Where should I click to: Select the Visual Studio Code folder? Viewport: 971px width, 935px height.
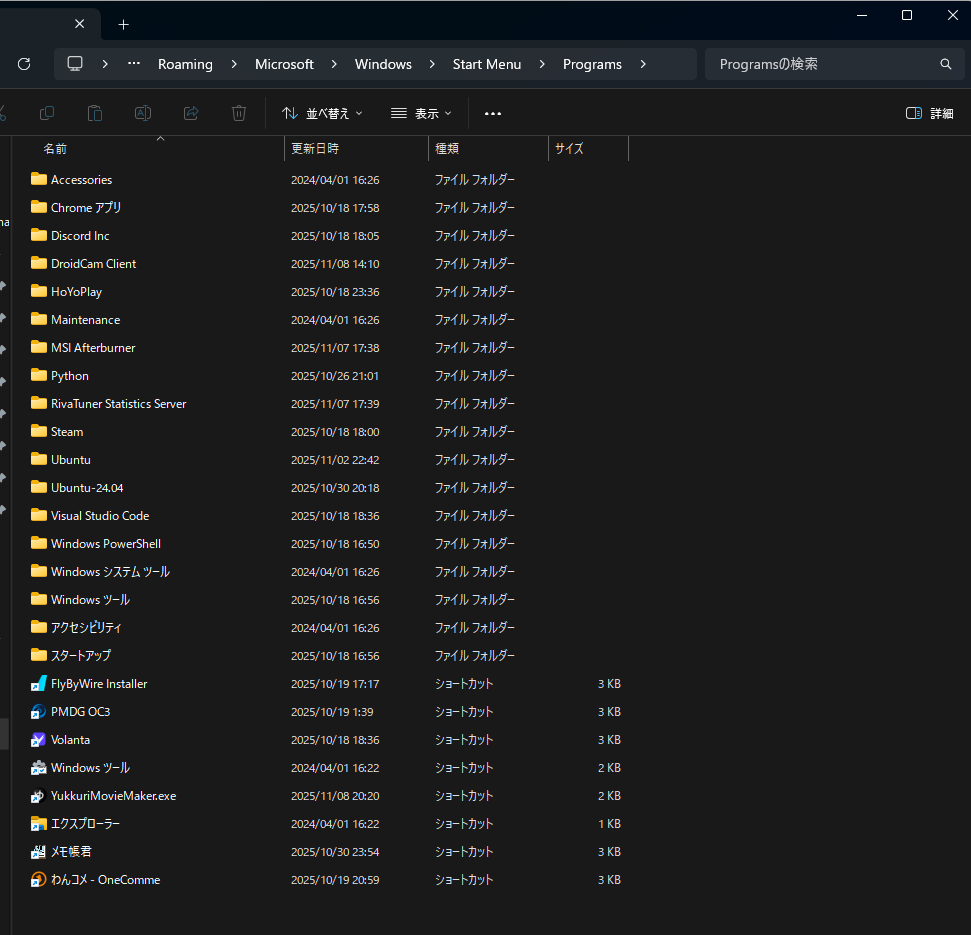99,516
